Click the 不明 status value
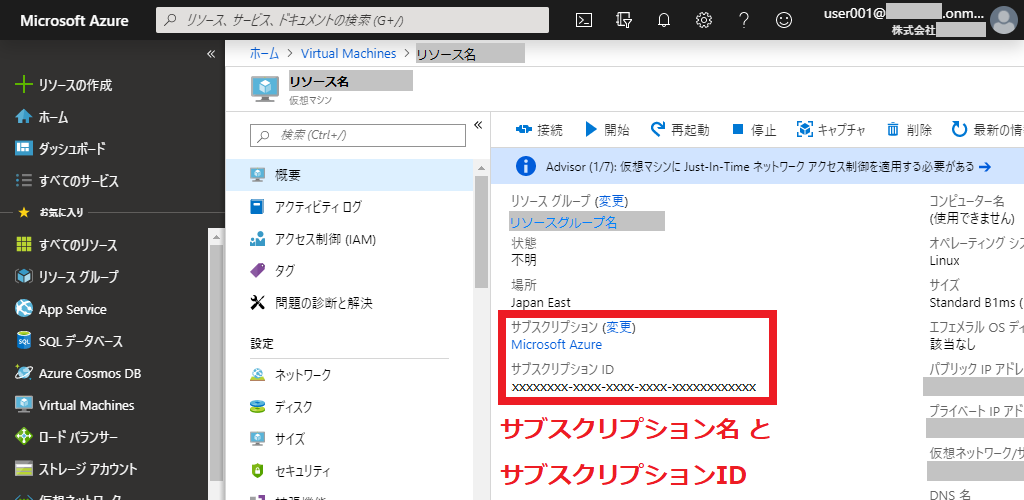 (524, 260)
